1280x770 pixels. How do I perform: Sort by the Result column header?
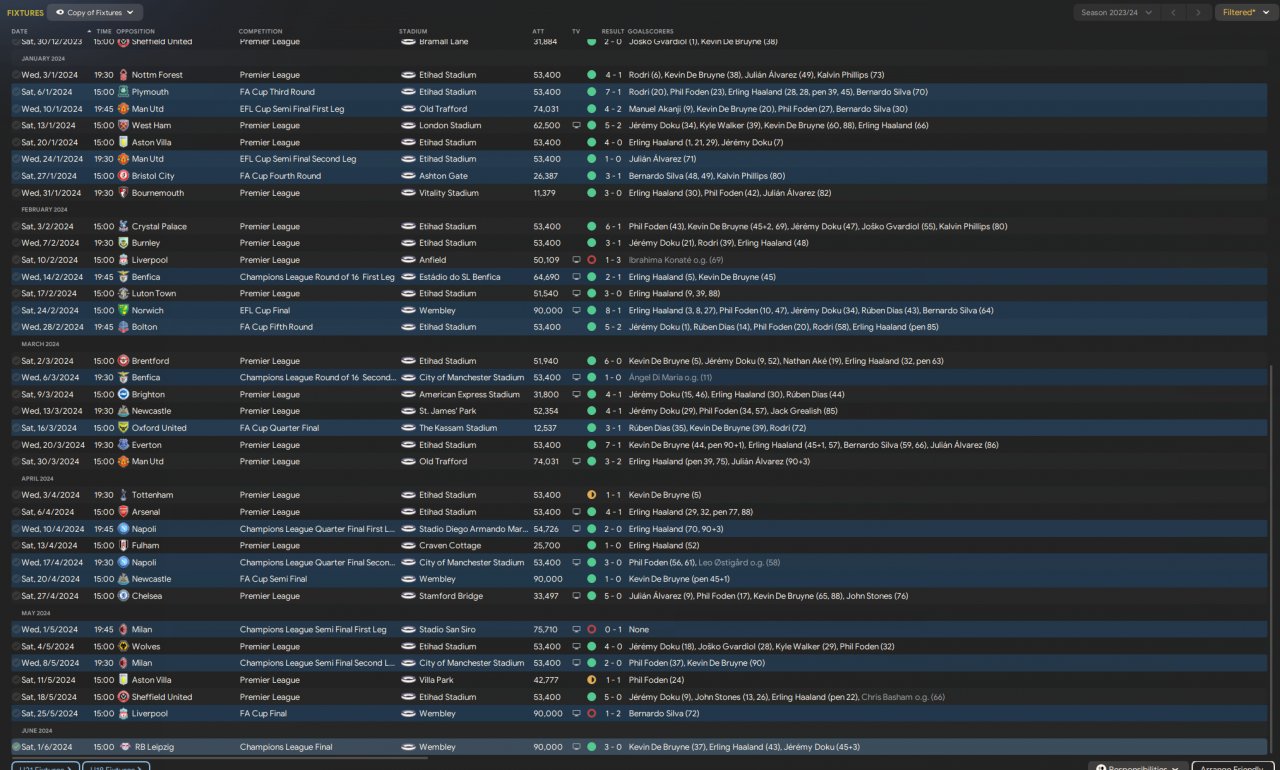point(612,31)
